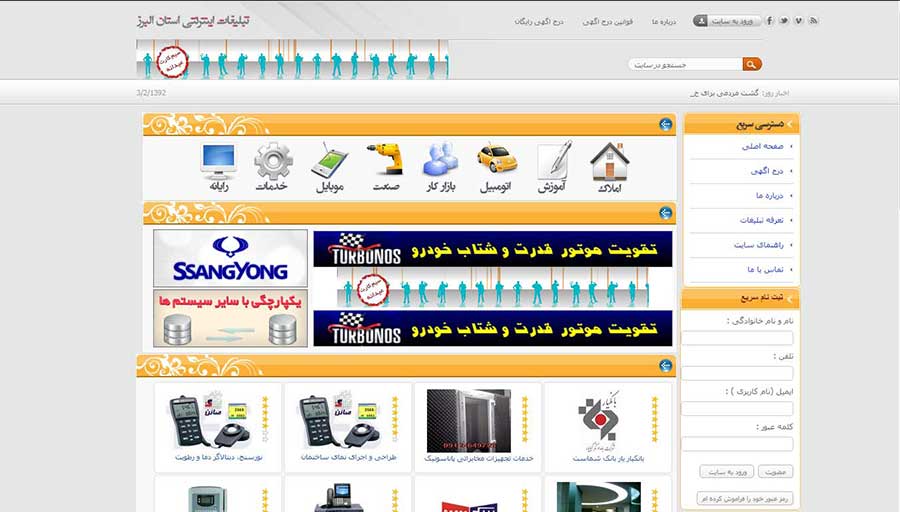This screenshot has width=900, height=512.
Task: Open the آموزش pen-and-paper category icon
Action: tap(553, 160)
